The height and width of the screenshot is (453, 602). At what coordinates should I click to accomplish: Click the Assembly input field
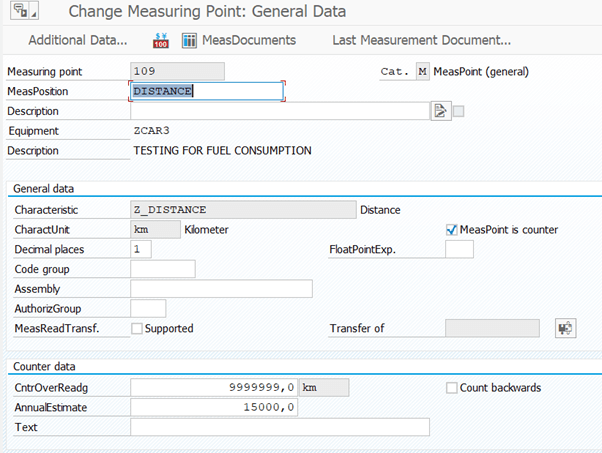point(222,289)
